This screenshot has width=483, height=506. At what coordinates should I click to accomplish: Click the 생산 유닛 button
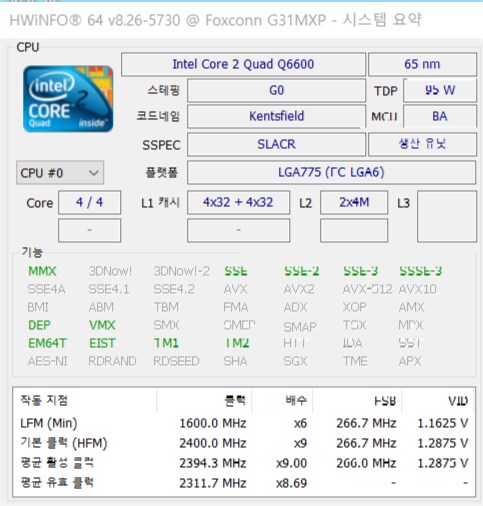click(x=422, y=144)
